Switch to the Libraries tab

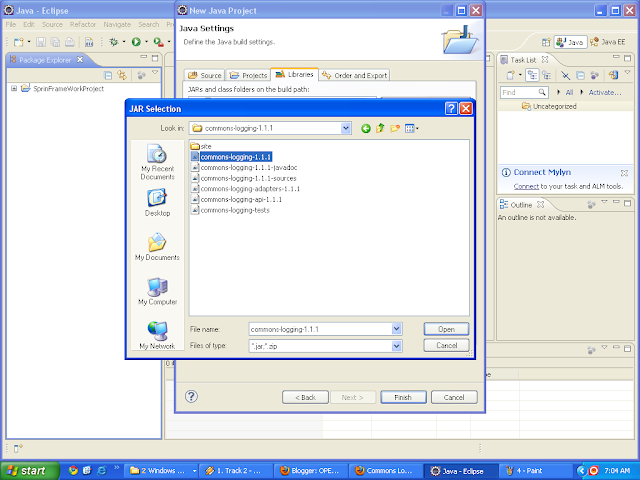tap(294, 74)
